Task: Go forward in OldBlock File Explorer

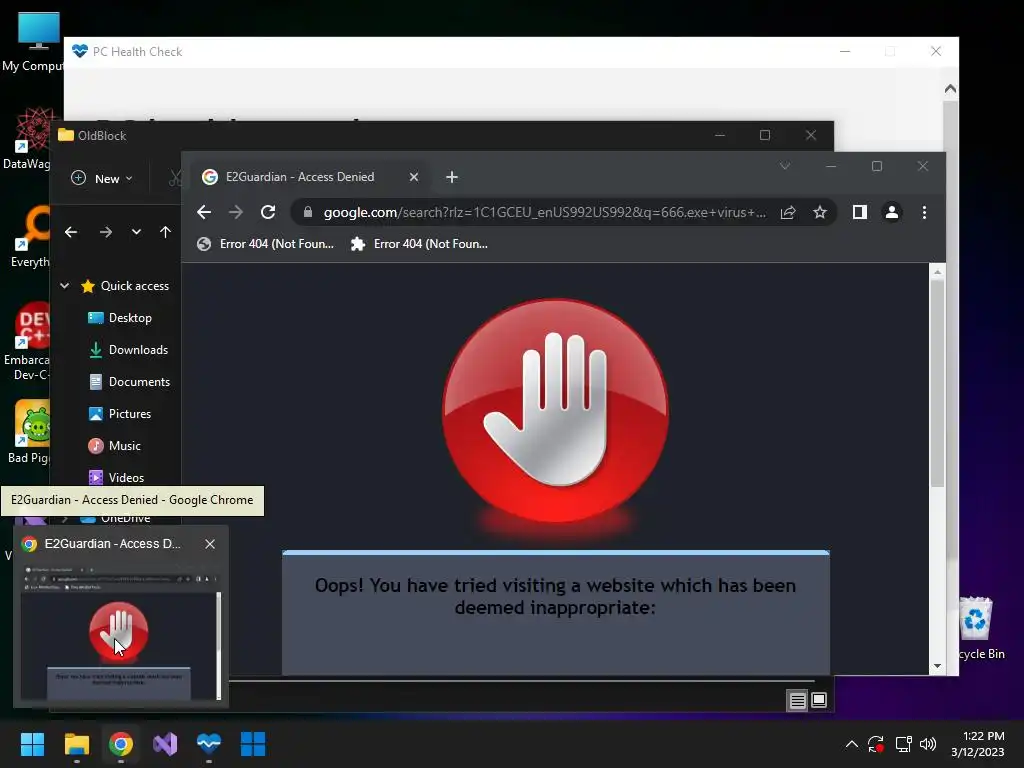Action: (105, 232)
